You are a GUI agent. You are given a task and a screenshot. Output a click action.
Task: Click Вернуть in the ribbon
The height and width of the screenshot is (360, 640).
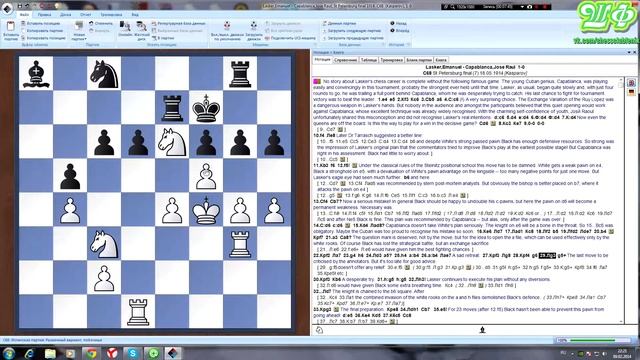click(x=99, y=31)
